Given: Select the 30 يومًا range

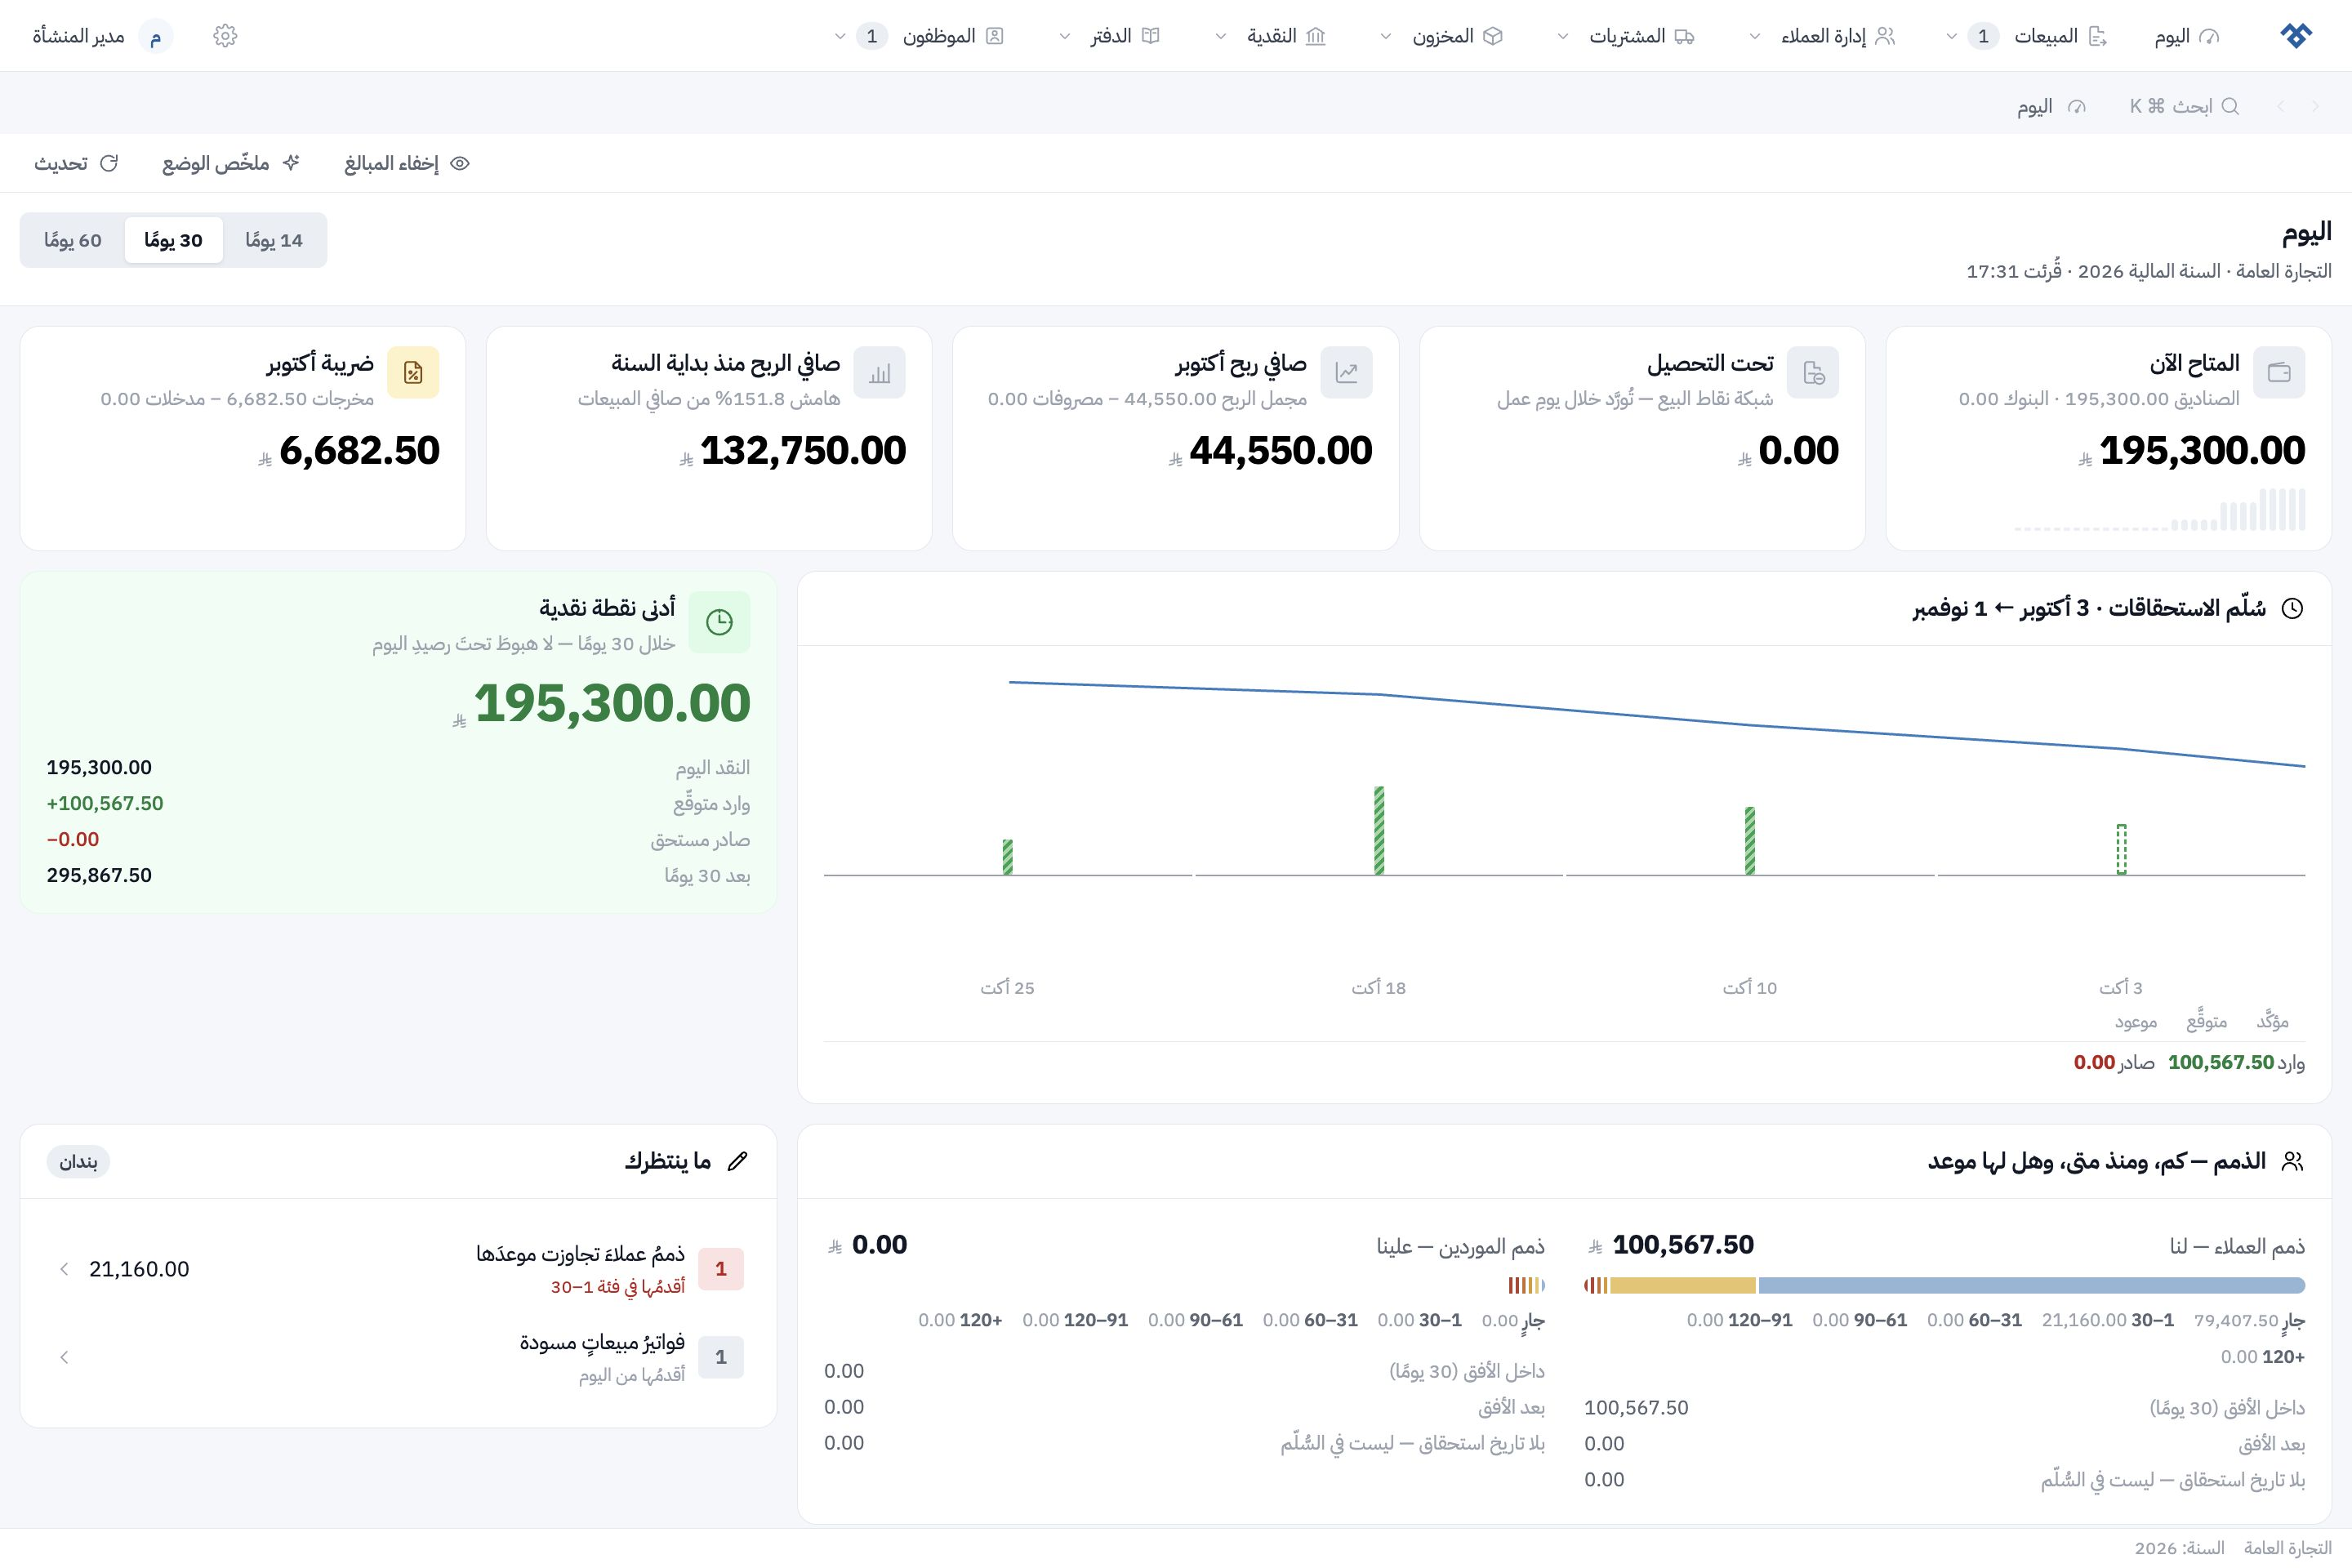Looking at the screenshot, I should click(x=173, y=240).
